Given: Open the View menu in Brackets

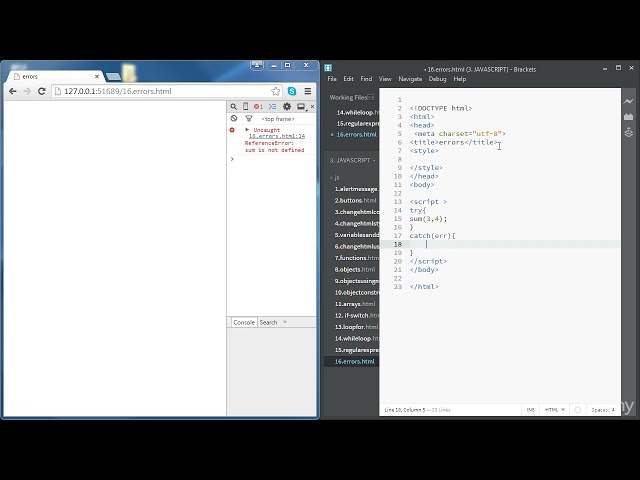Looking at the screenshot, I should pos(385,79).
